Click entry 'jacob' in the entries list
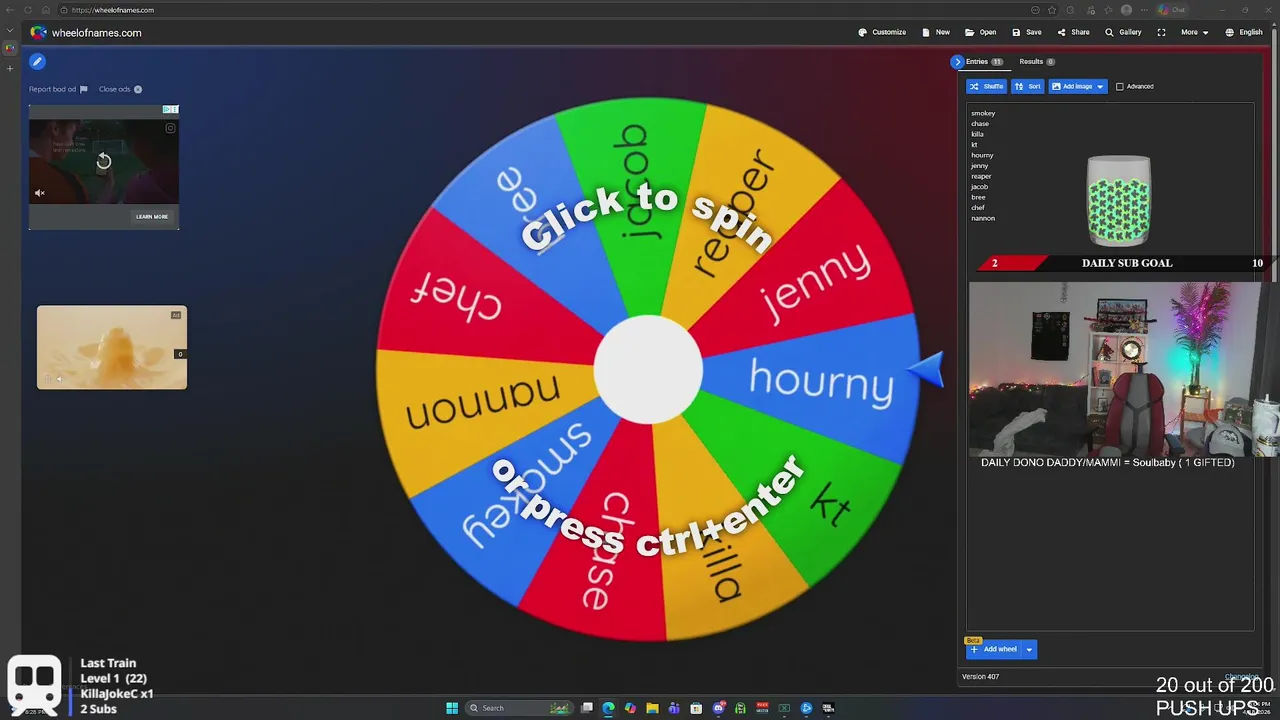1280x720 pixels. [x=979, y=187]
